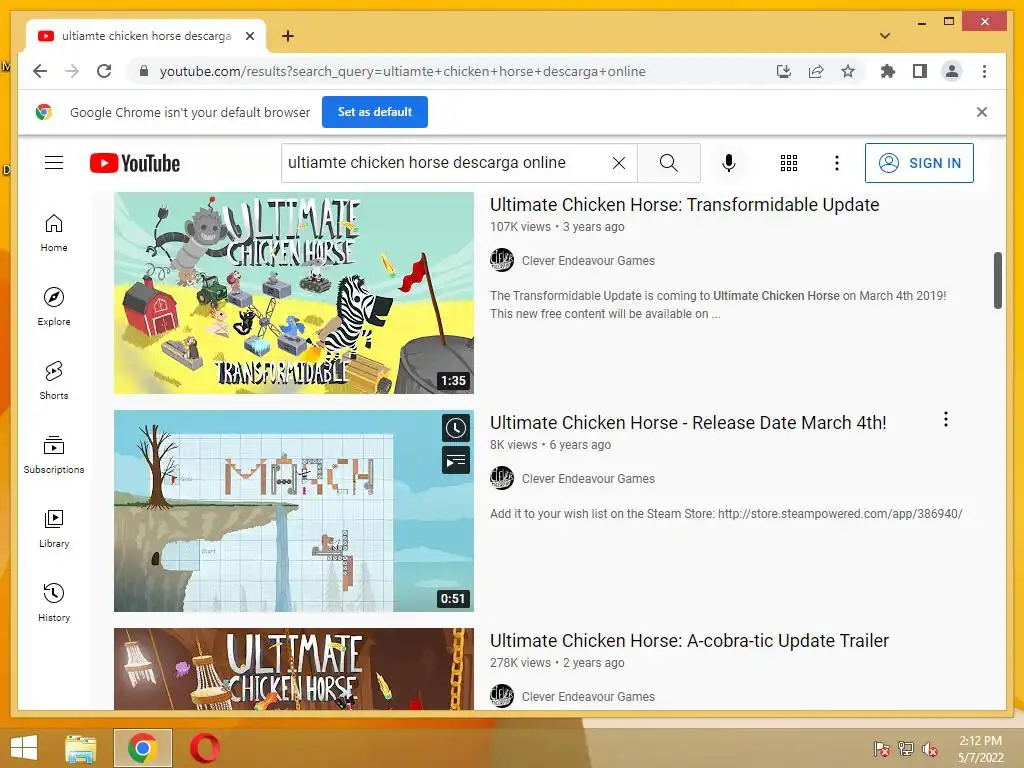Clear the YouTube search query text
Image resolution: width=1024 pixels, height=768 pixels.
(x=618, y=163)
